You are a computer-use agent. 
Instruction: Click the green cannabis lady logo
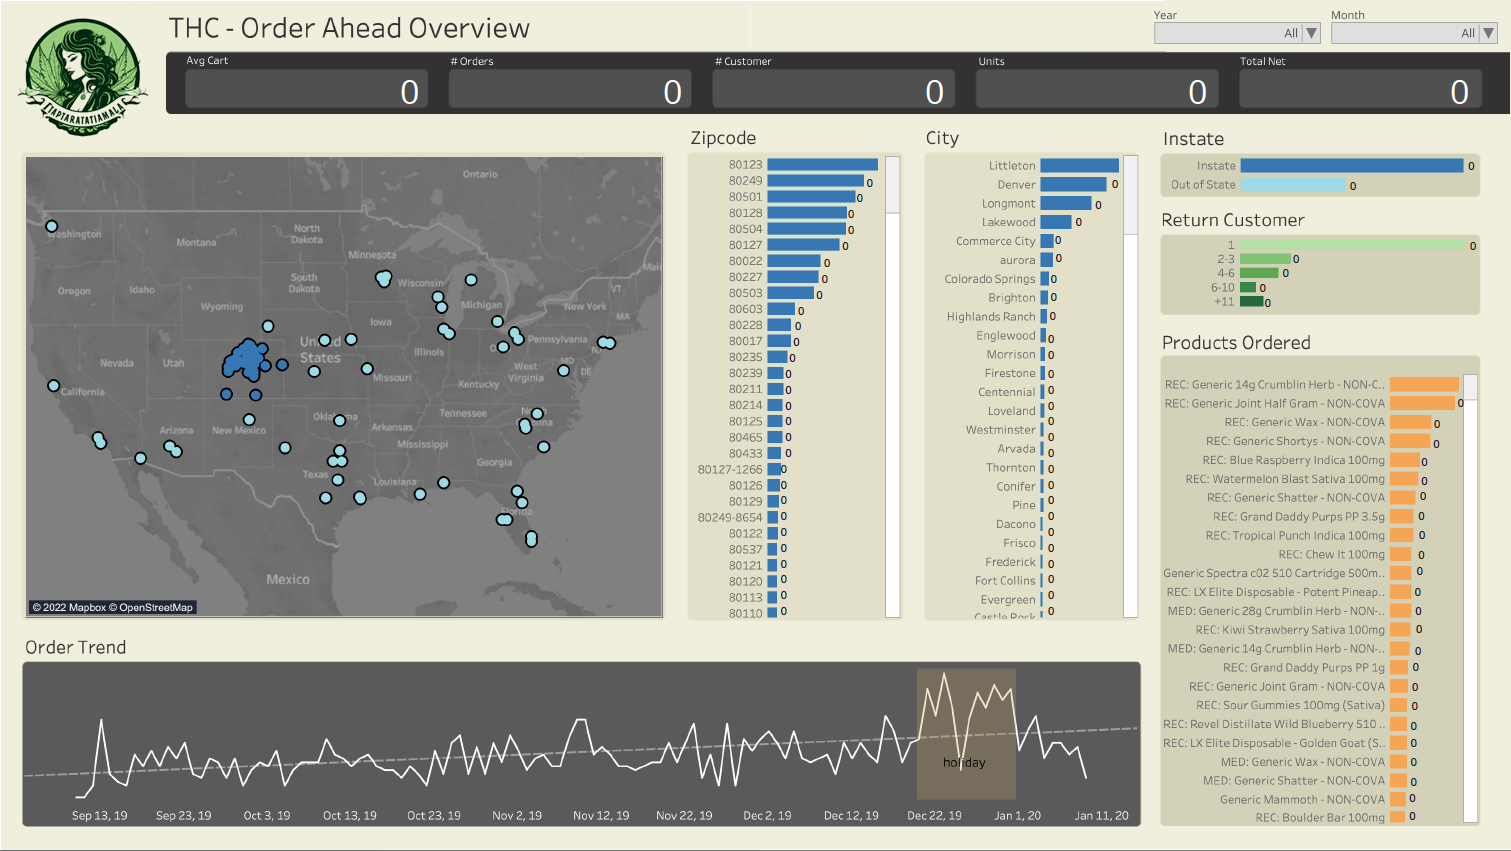click(83, 77)
